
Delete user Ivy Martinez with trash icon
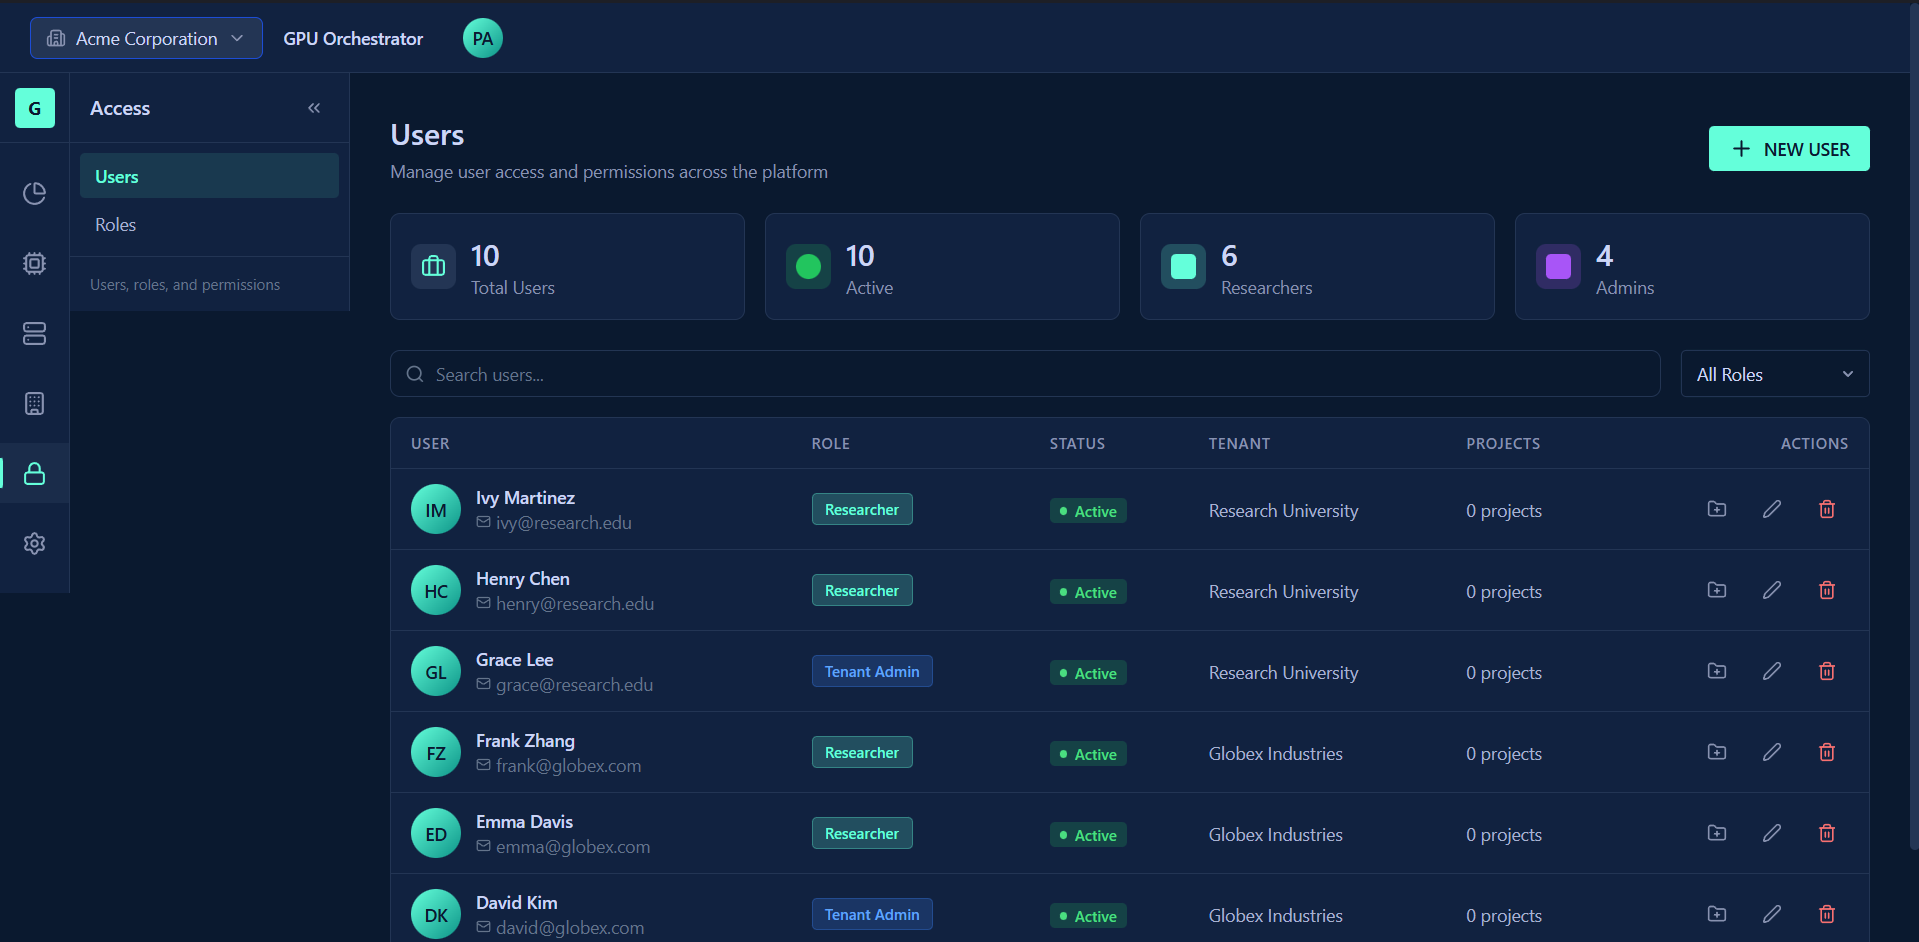tap(1826, 510)
